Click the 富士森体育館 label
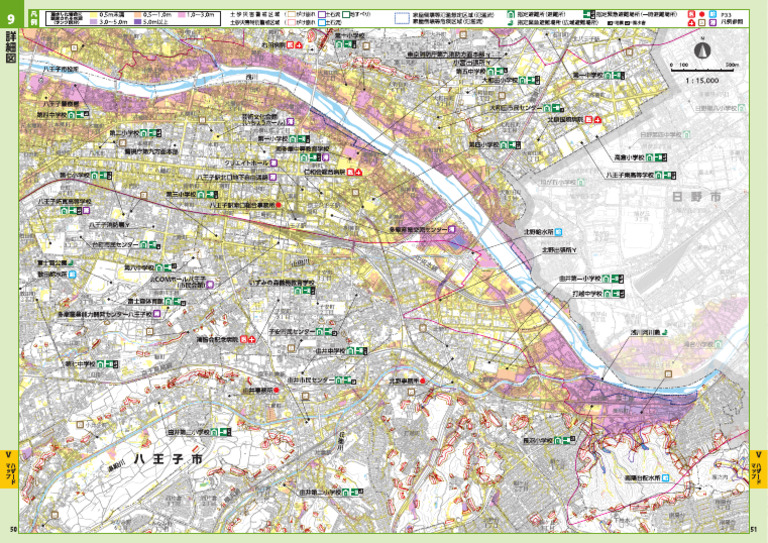 144,302
